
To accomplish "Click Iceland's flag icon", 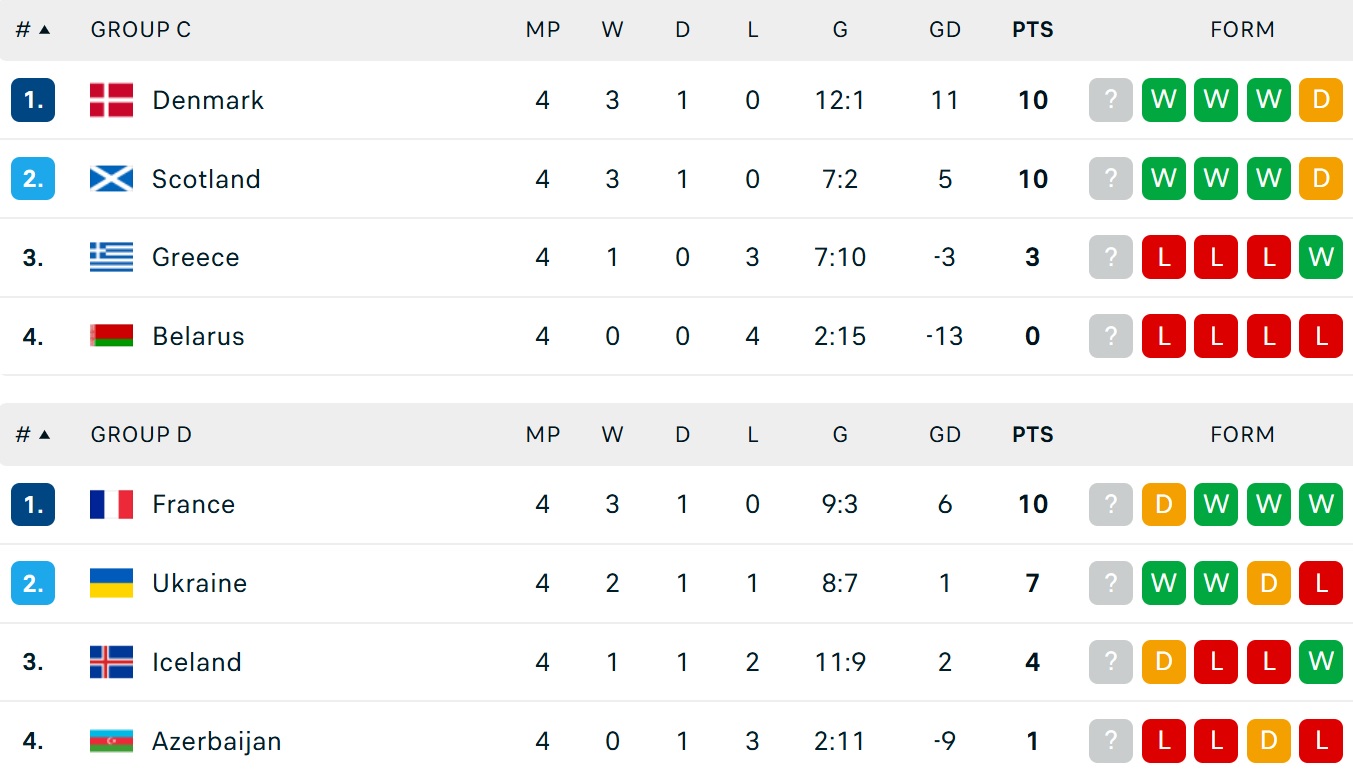I will click(x=111, y=662).
